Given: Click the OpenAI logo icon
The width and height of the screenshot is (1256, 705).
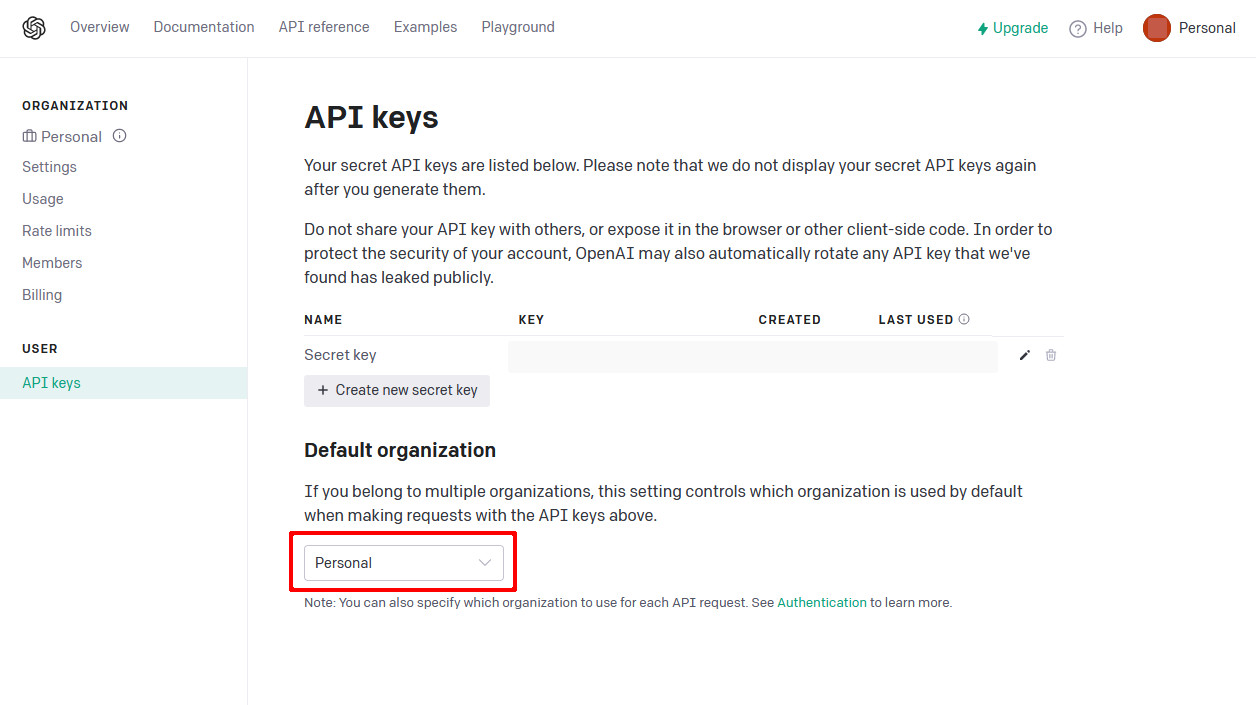Looking at the screenshot, I should click(x=34, y=28).
